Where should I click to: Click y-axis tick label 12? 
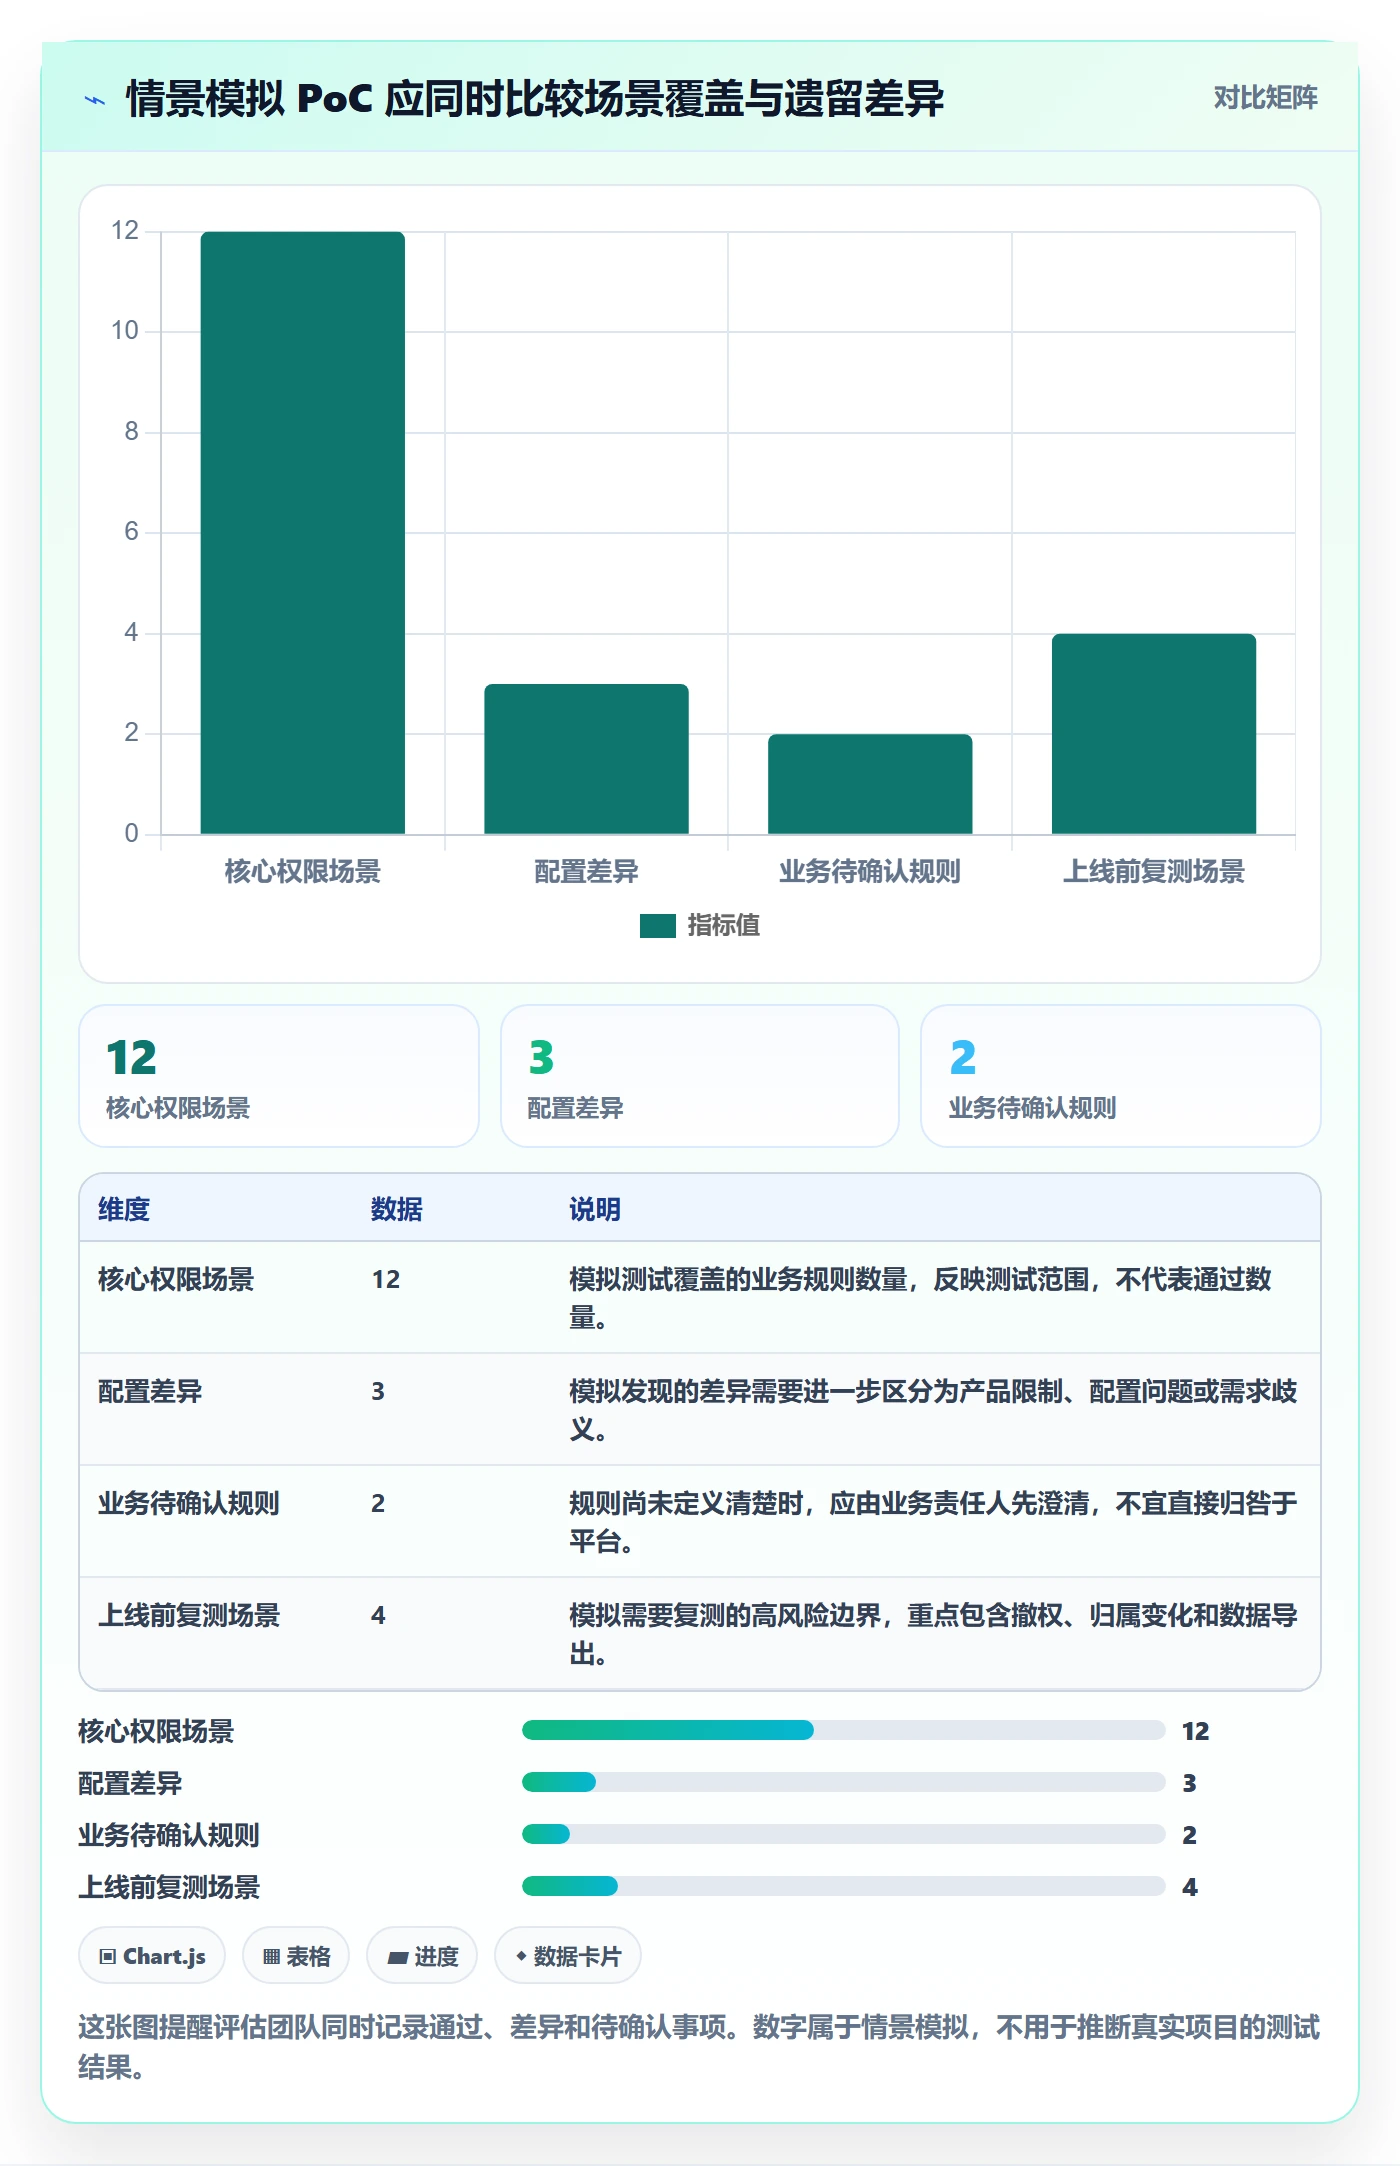point(125,230)
